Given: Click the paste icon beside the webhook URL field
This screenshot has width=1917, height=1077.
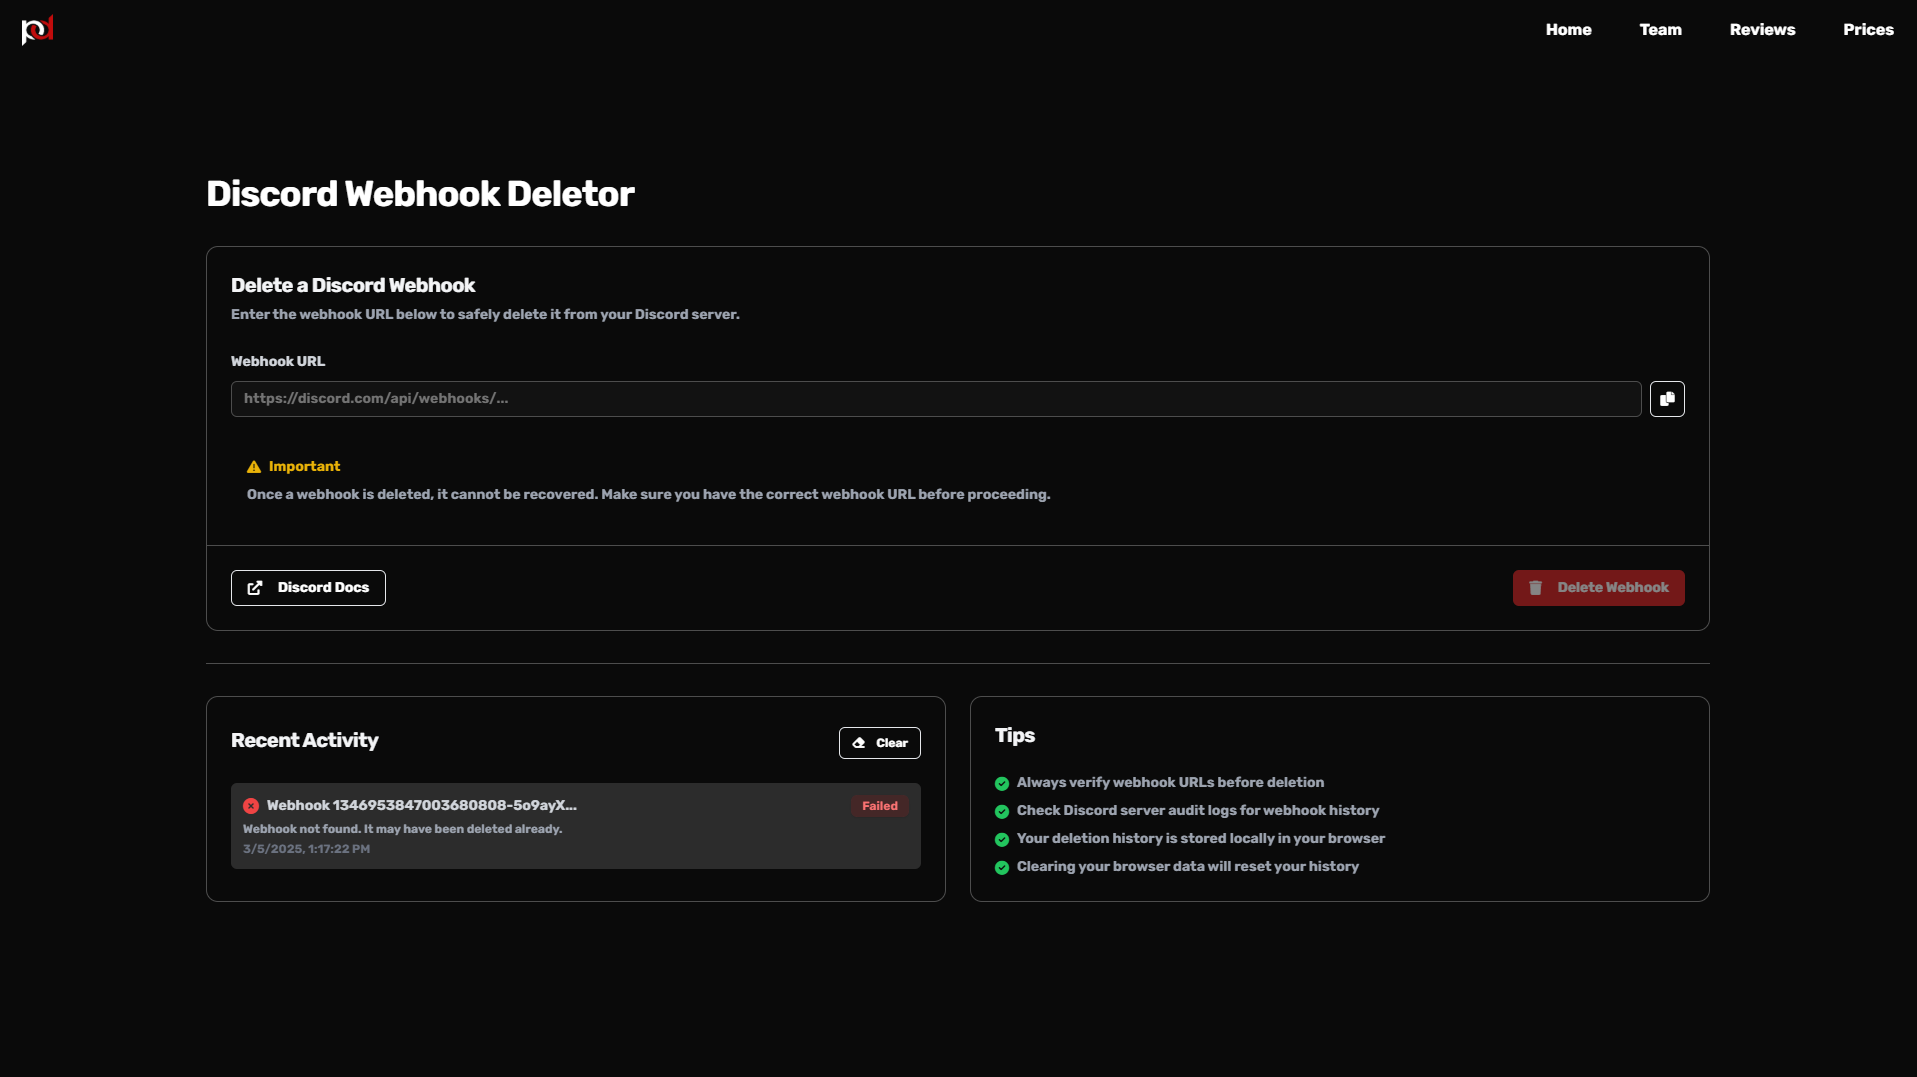Looking at the screenshot, I should pos(1666,398).
